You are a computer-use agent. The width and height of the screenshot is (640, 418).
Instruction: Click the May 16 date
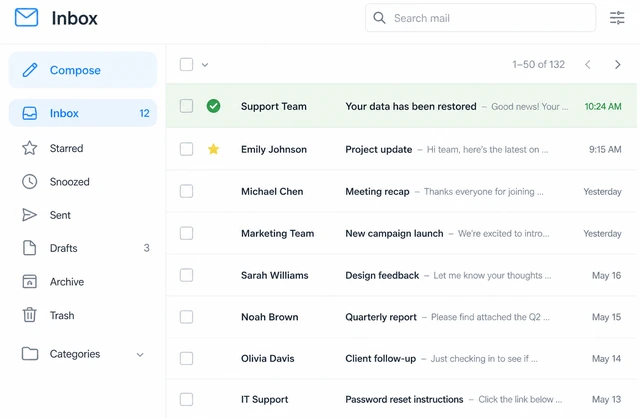click(x=607, y=276)
